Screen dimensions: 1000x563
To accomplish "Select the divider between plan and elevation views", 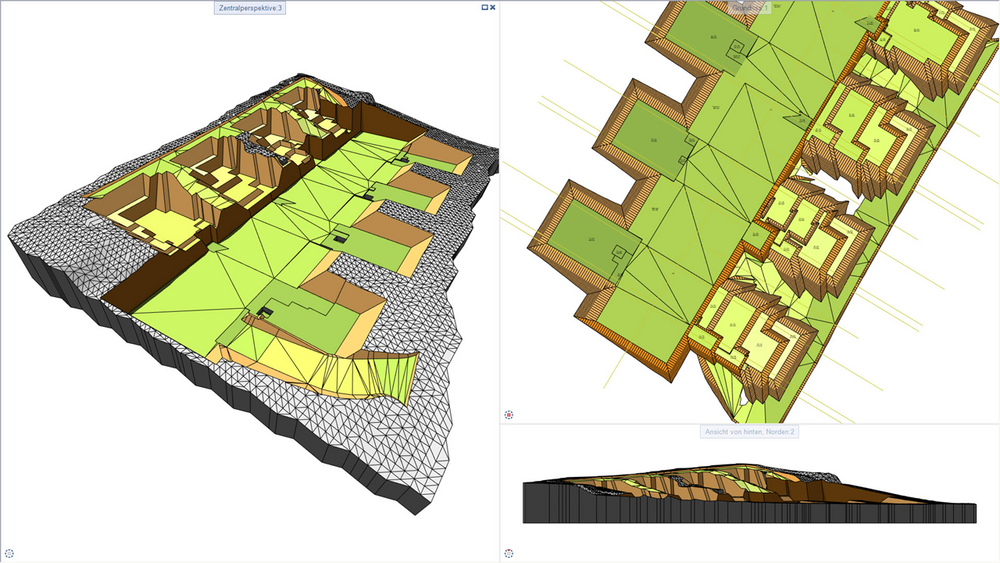I will [750, 423].
